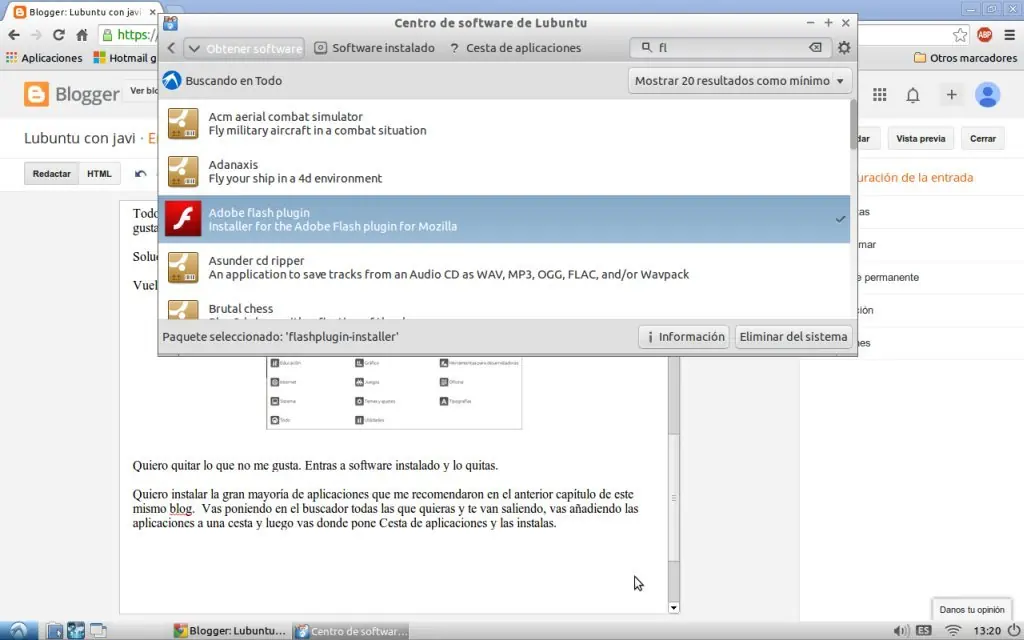Select the Adobe flash plugin row
The width and height of the screenshot is (1024, 640).
click(x=504, y=219)
